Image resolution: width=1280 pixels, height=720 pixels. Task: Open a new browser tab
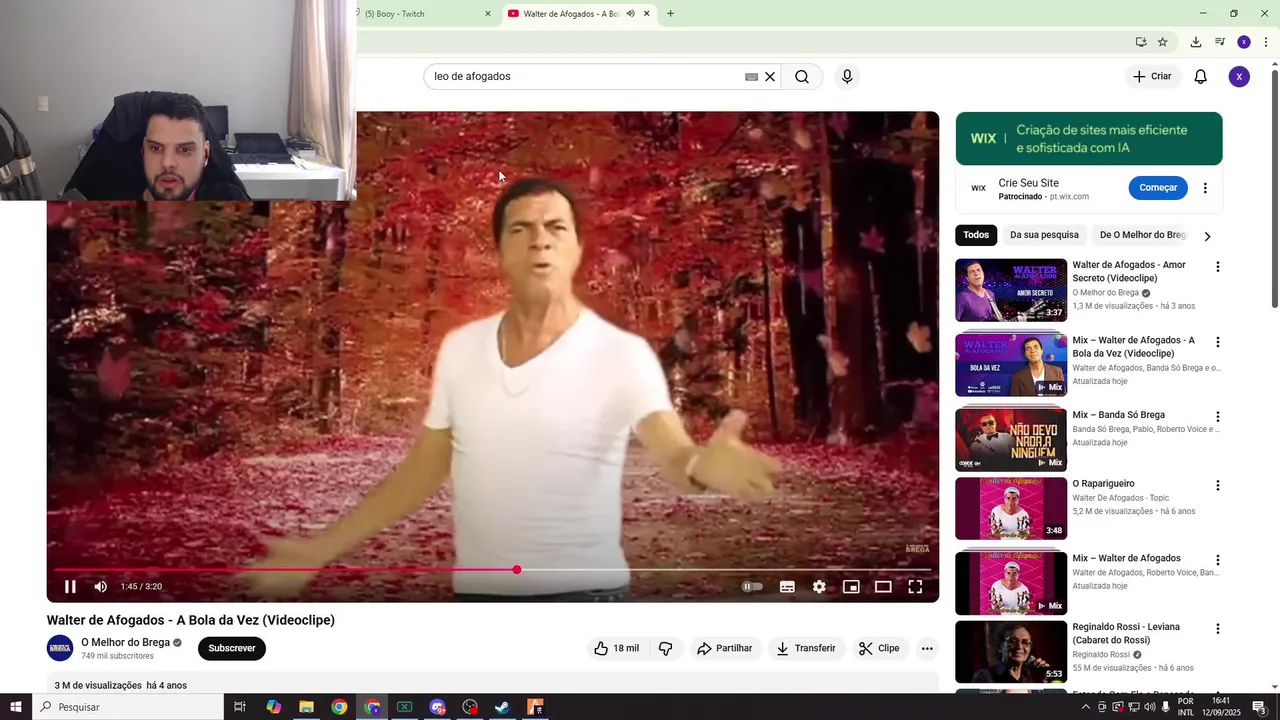coord(670,14)
